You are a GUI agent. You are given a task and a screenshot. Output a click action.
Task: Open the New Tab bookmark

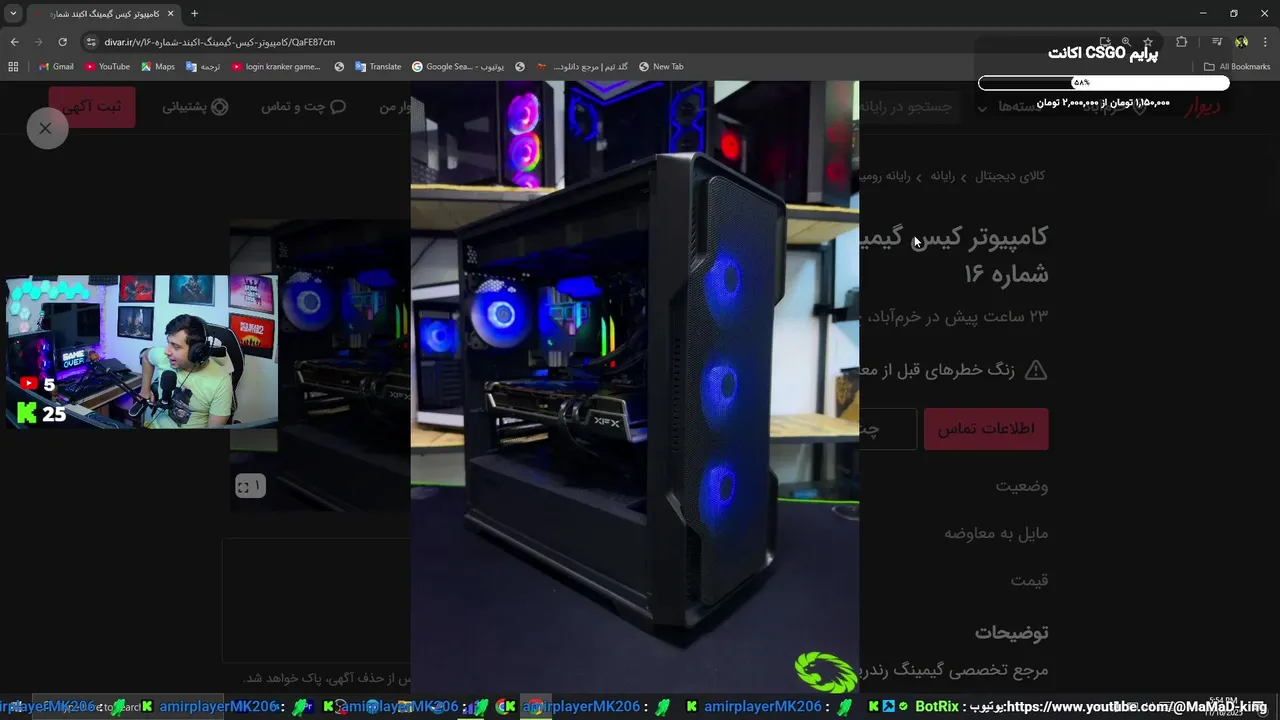661,67
